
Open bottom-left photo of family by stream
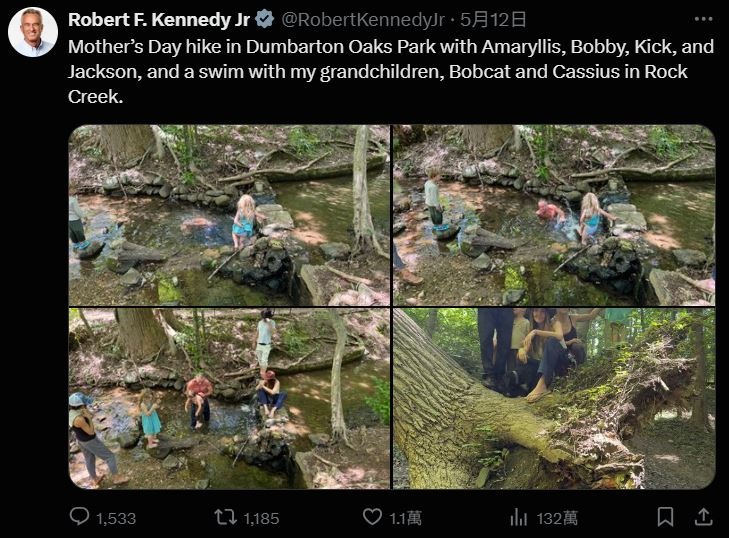click(229, 398)
